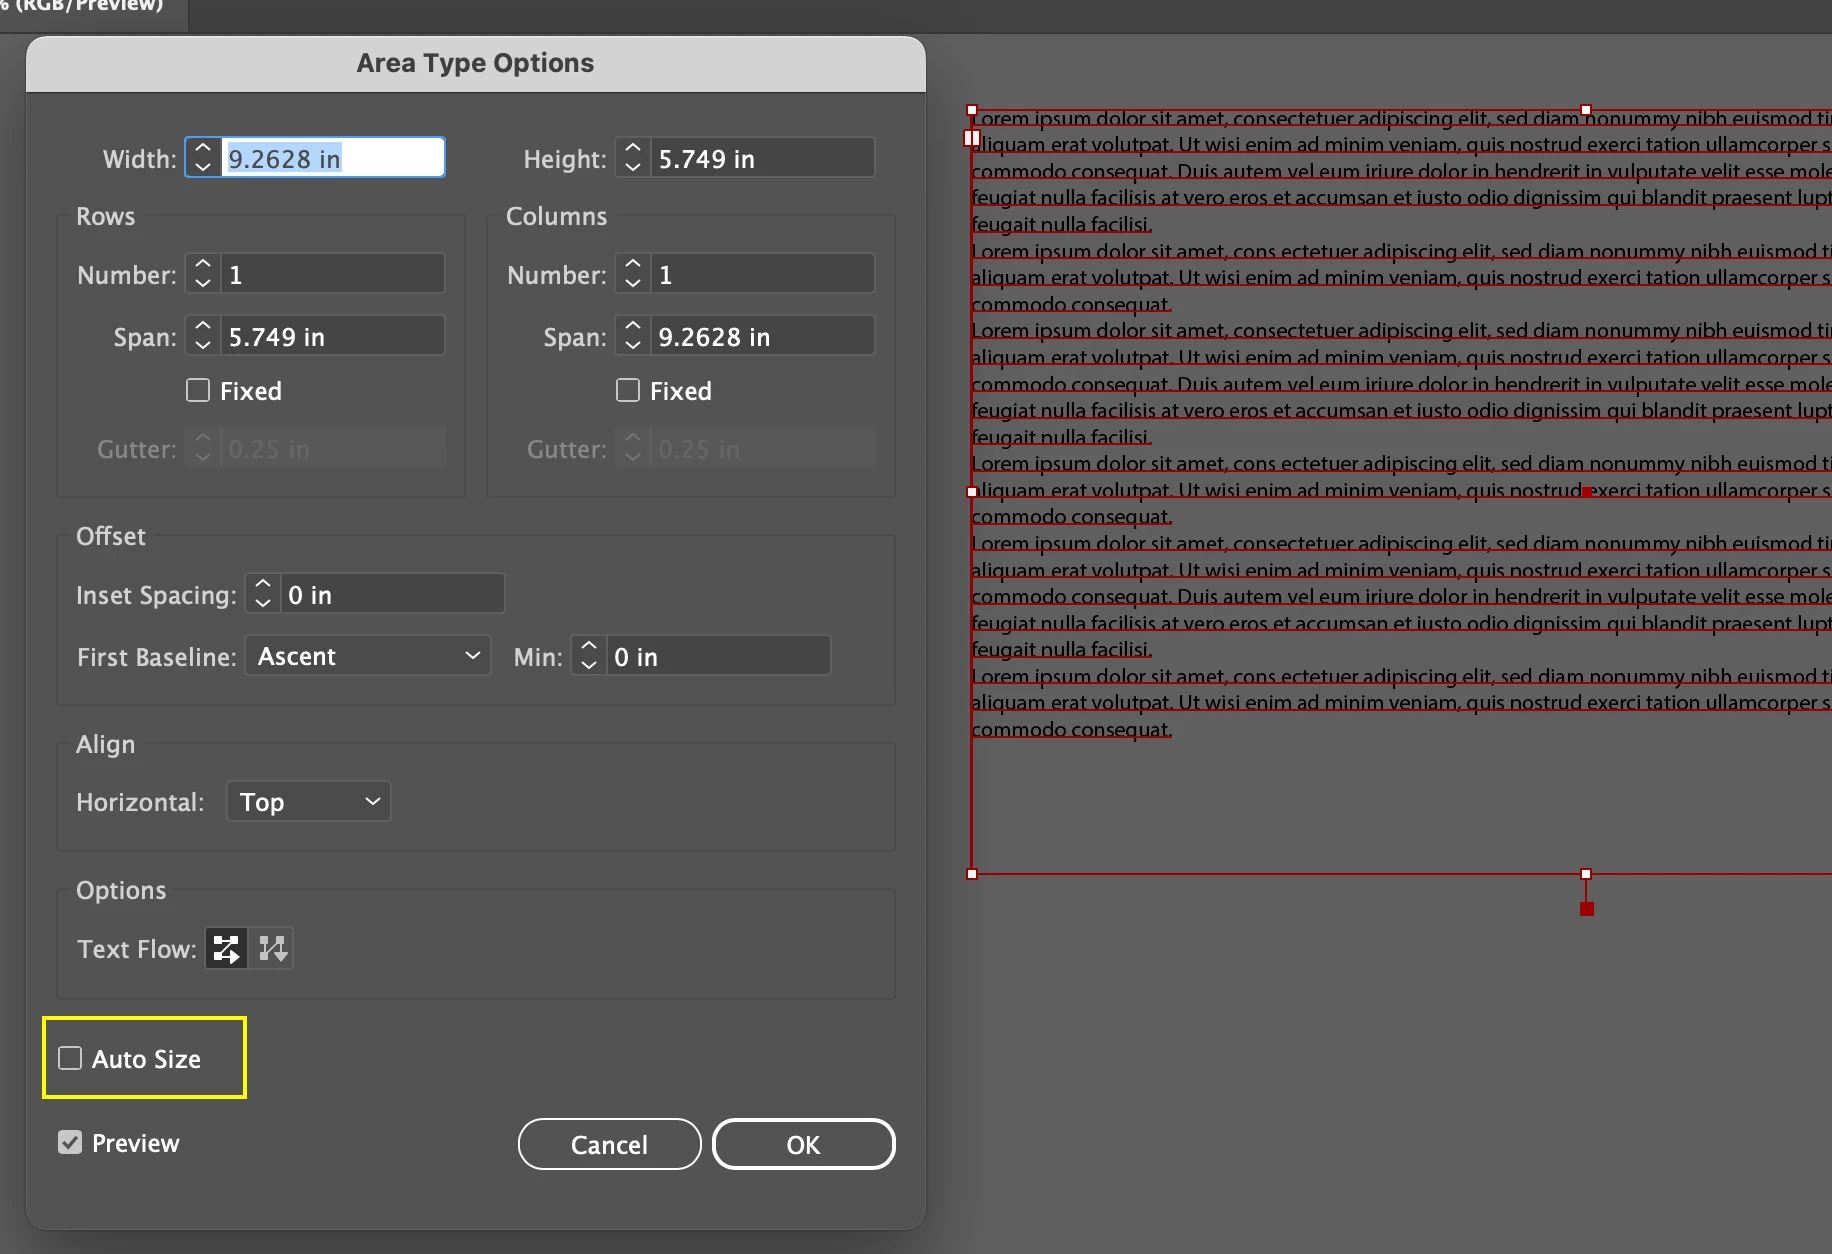Focus the Columns Number field
The image size is (1832, 1254).
763,274
